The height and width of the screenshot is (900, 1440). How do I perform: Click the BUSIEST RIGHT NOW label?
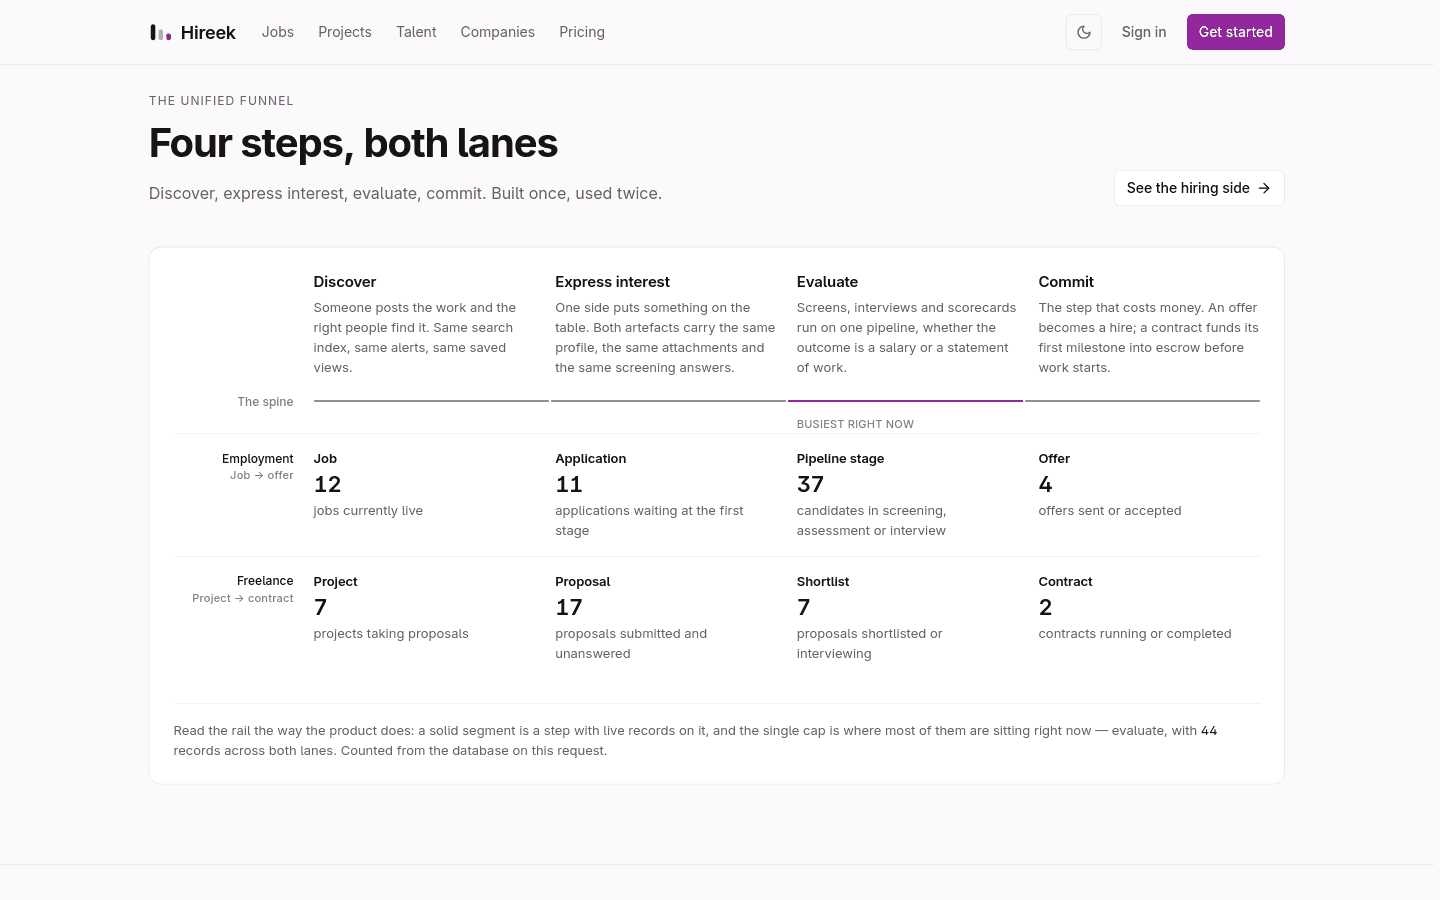tap(855, 424)
